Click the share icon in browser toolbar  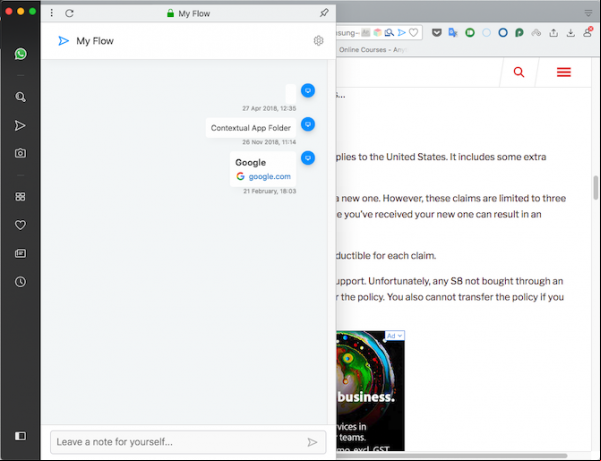553,33
